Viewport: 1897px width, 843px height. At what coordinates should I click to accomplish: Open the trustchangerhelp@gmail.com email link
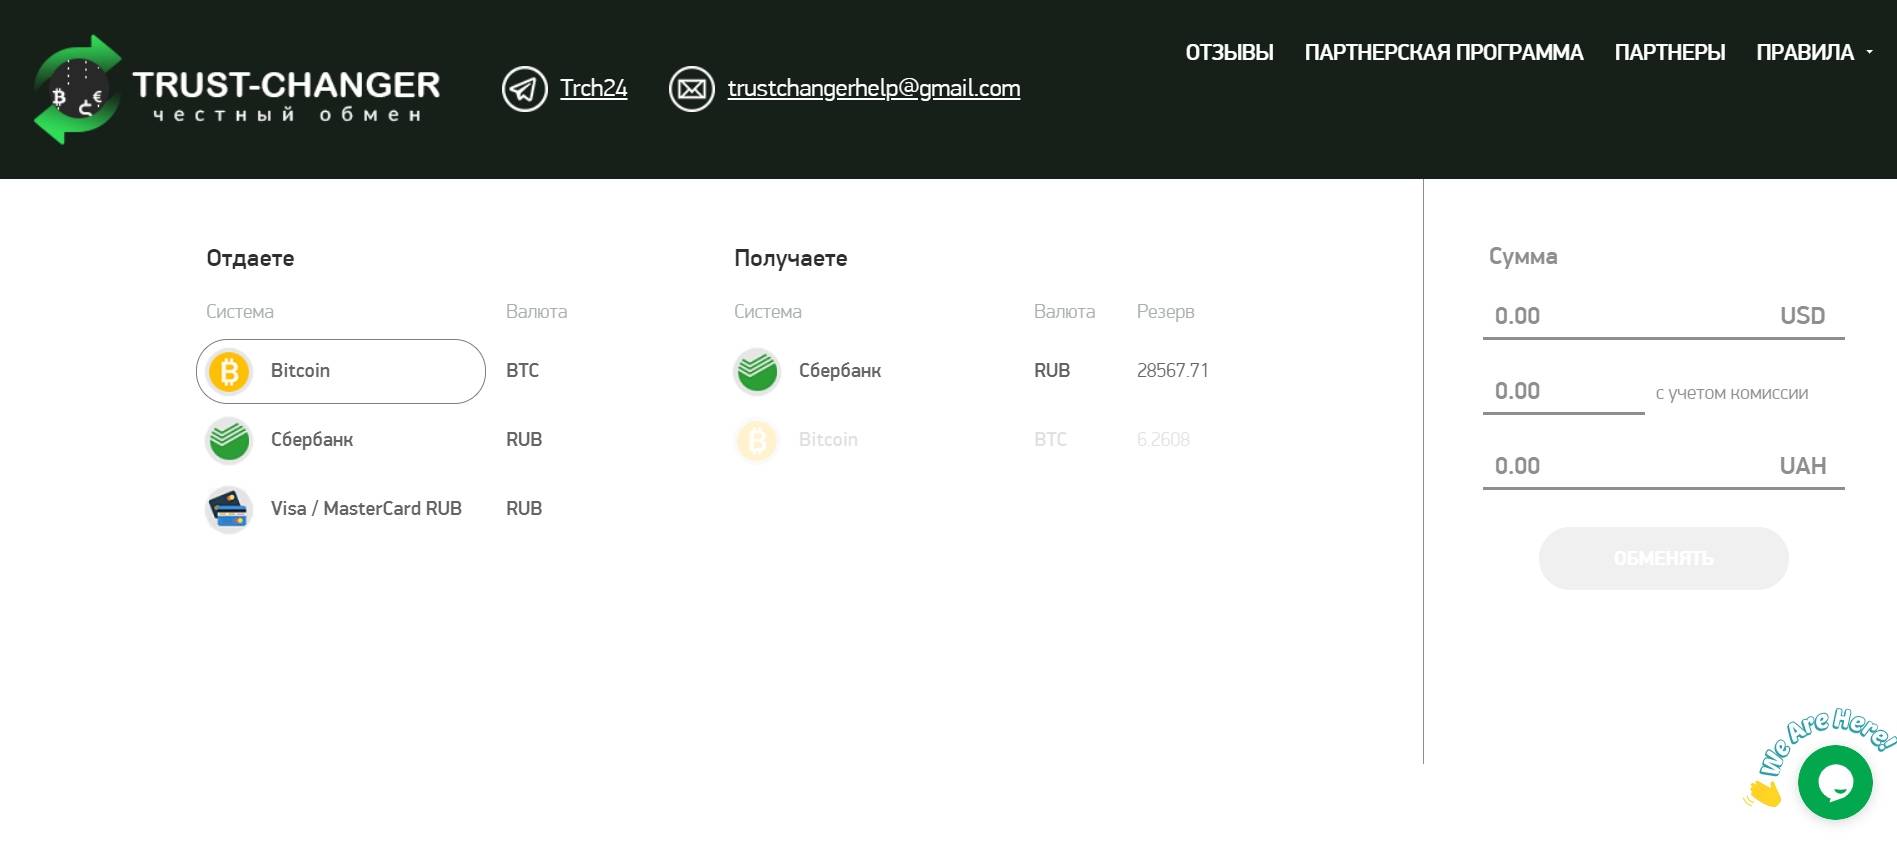click(x=874, y=89)
